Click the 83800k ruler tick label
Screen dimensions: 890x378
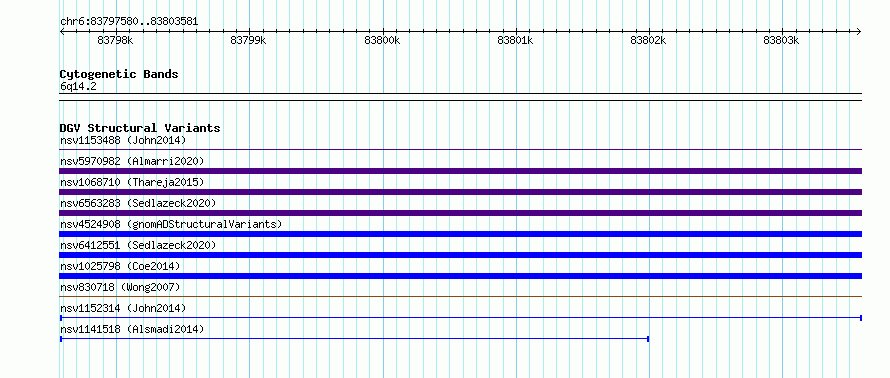[x=382, y=40]
